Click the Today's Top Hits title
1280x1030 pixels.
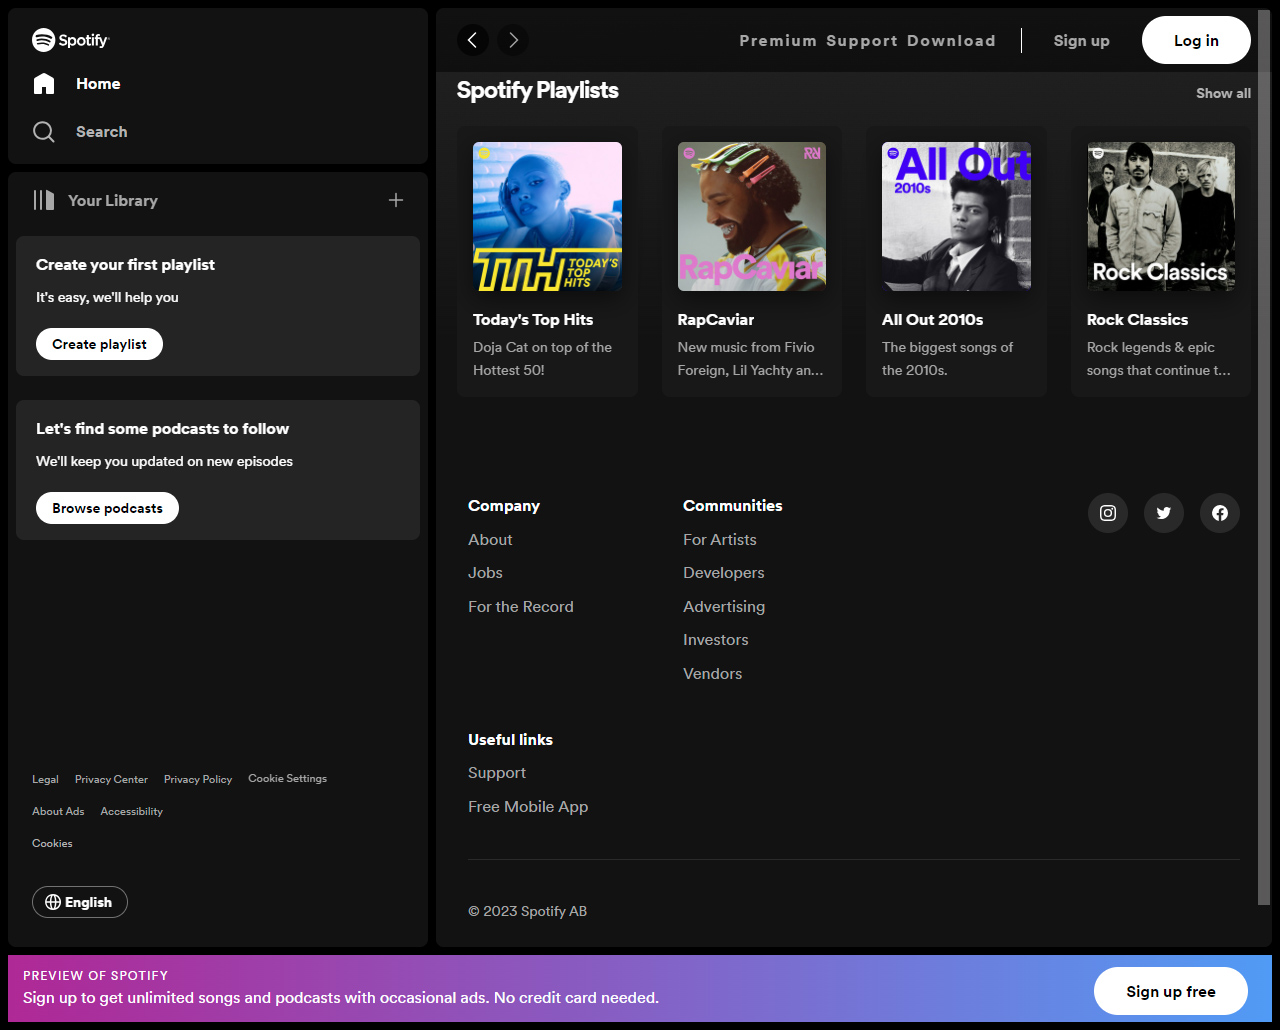click(533, 320)
